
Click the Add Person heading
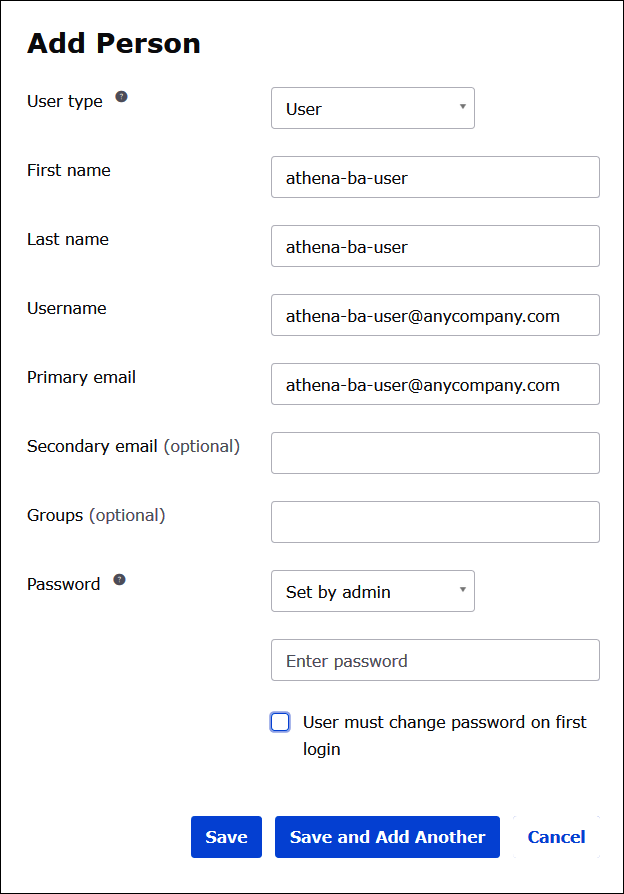112,43
